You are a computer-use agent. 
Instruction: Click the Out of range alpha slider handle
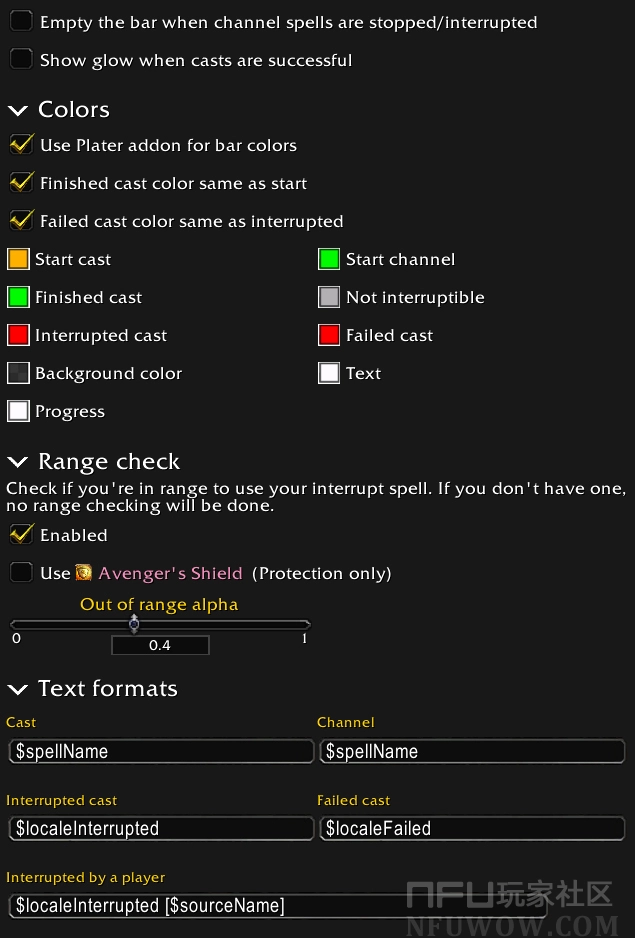(134, 625)
